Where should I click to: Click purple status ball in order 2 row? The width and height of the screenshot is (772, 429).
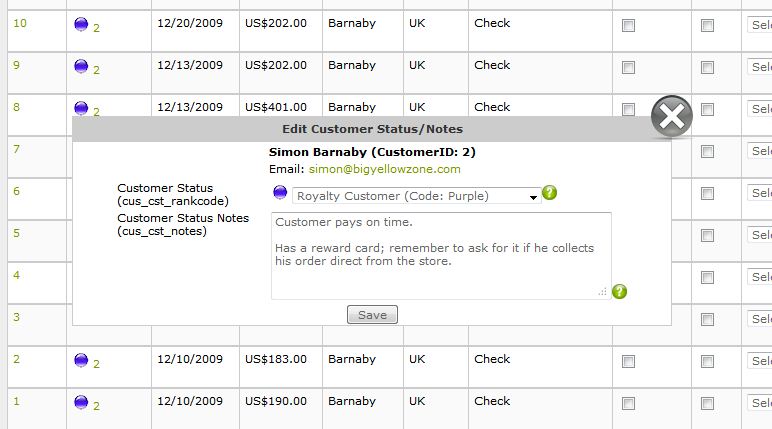tap(81, 360)
